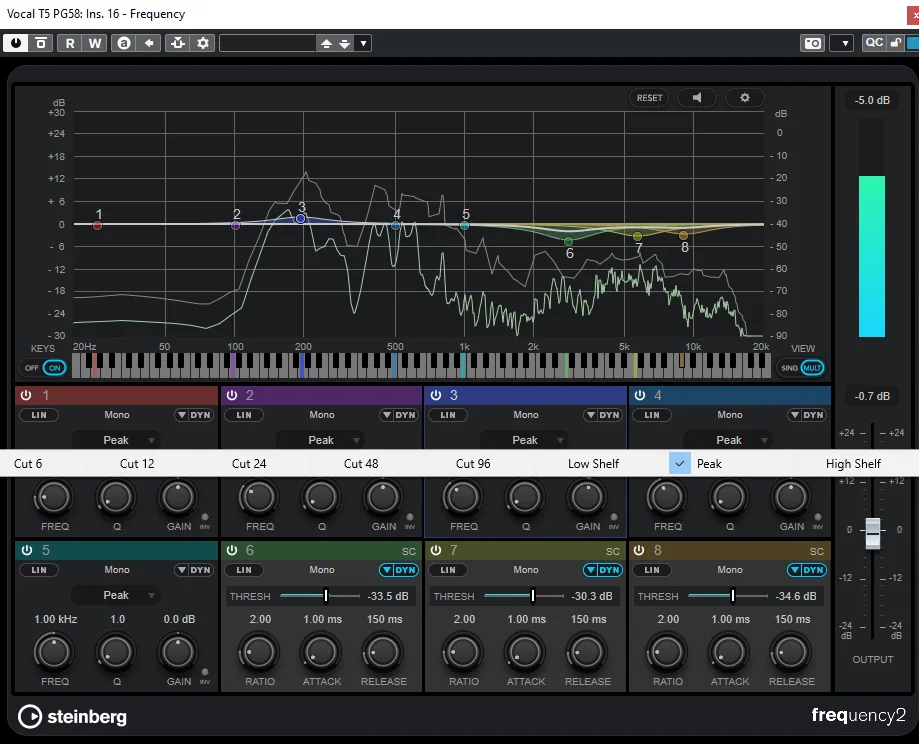Viewport: 919px width, 744px height.
Task: Click the band 5 FREQ knob
Action: coord(54,652)
